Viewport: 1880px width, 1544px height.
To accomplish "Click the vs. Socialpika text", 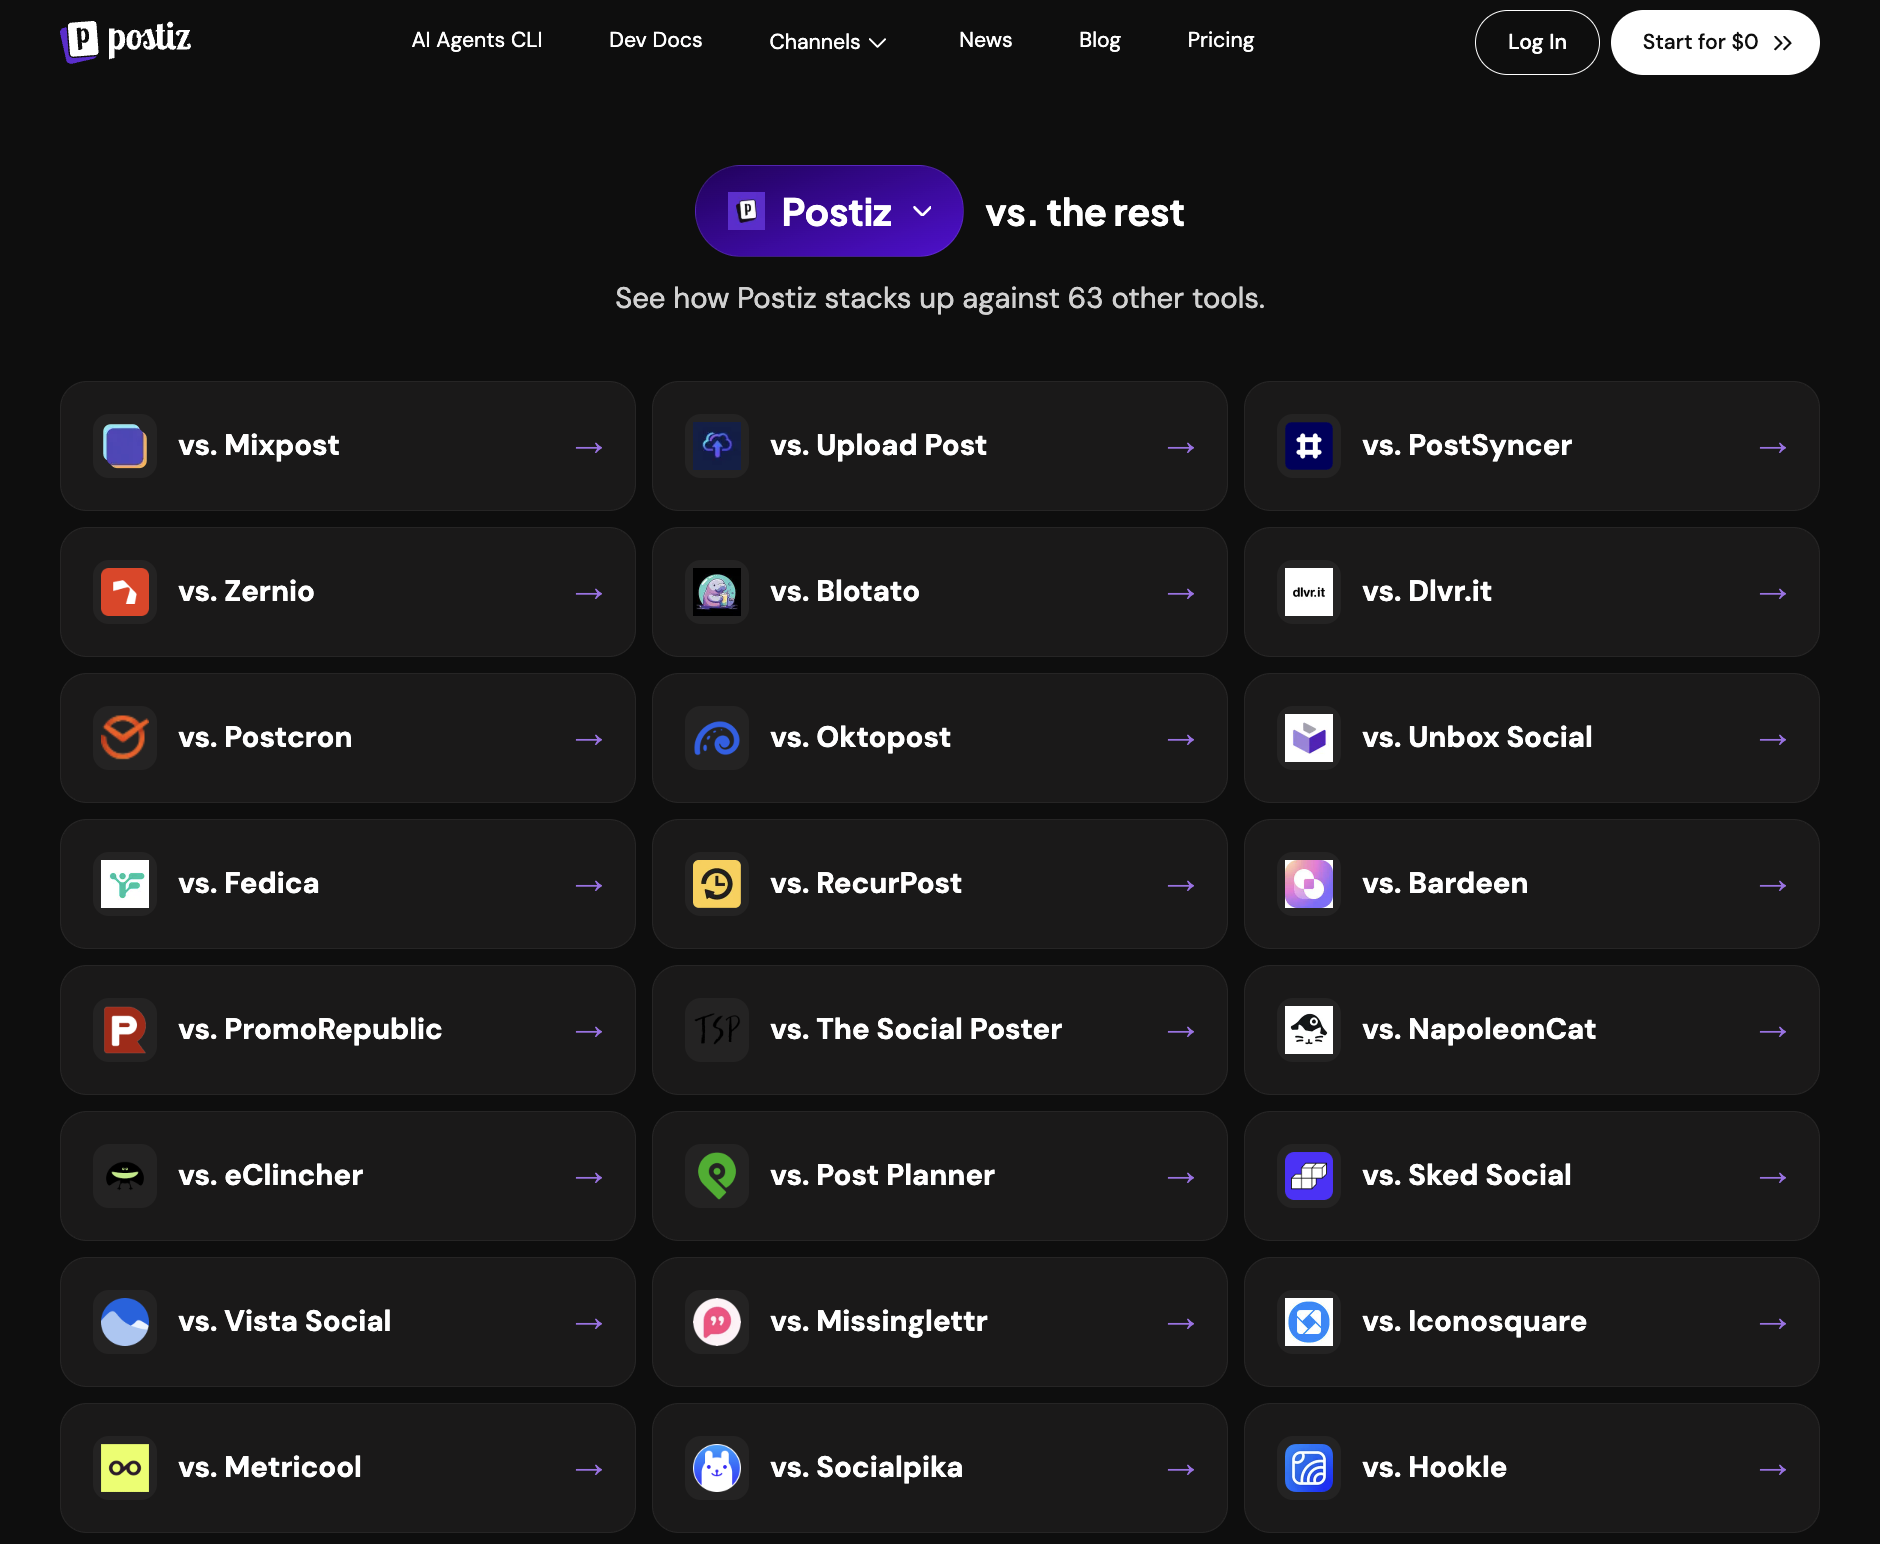I will (x=867, y=1468).
